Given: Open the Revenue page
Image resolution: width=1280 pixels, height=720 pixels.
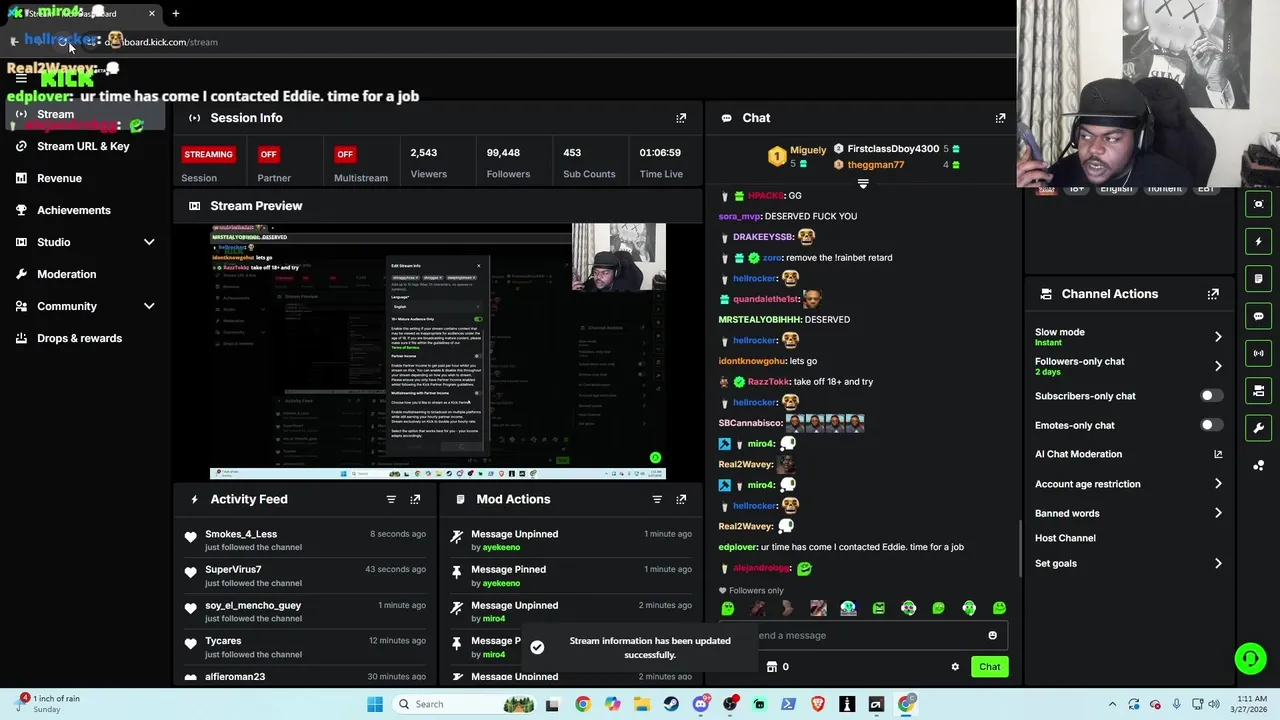Looking at the screenshot, I should (59, 178).
